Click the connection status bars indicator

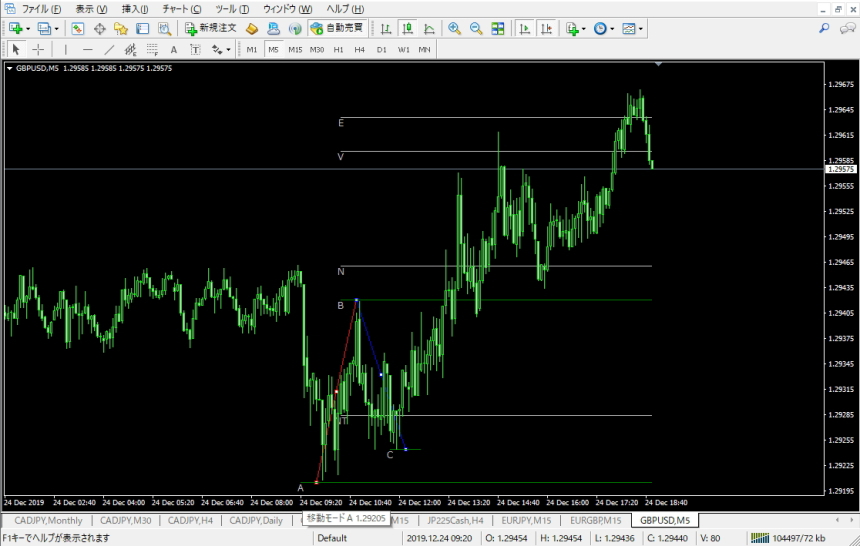pos(760,538)
